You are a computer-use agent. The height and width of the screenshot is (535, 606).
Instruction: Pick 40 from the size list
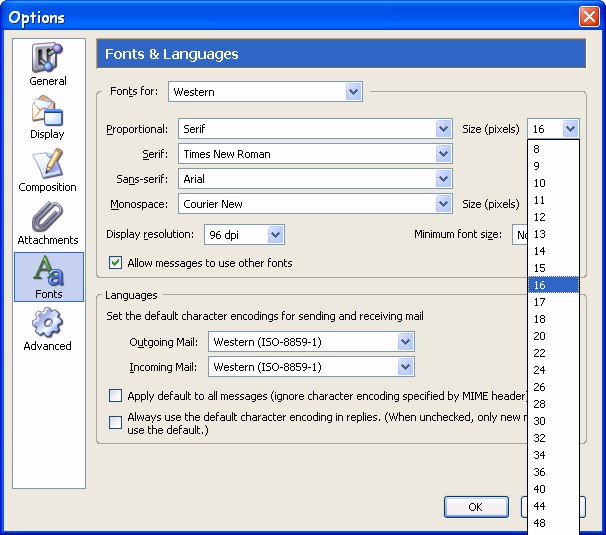pyautogui.click(x=553, y=489)
